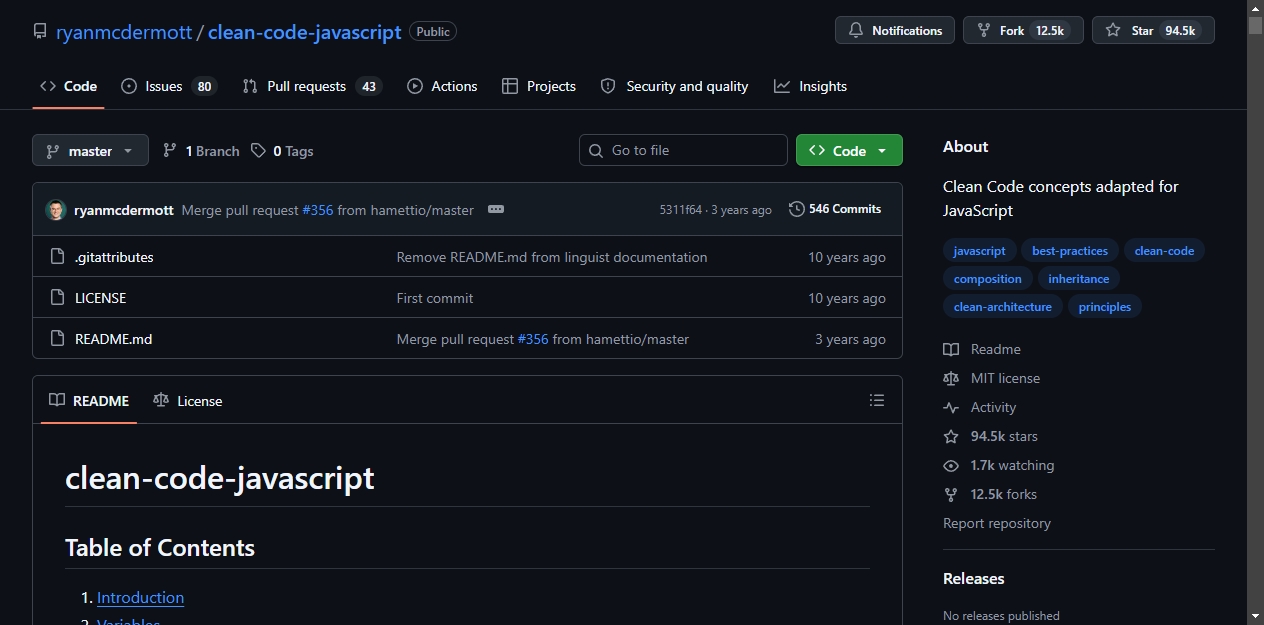Click the fork icon beside 12.5k forks

(951, 494)
